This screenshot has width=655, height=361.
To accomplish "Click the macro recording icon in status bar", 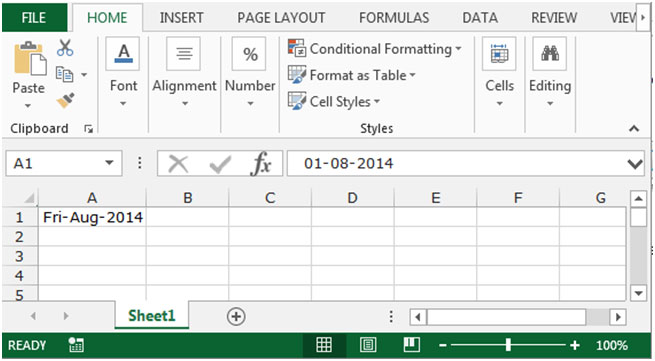I will click(x=76, y=345).
